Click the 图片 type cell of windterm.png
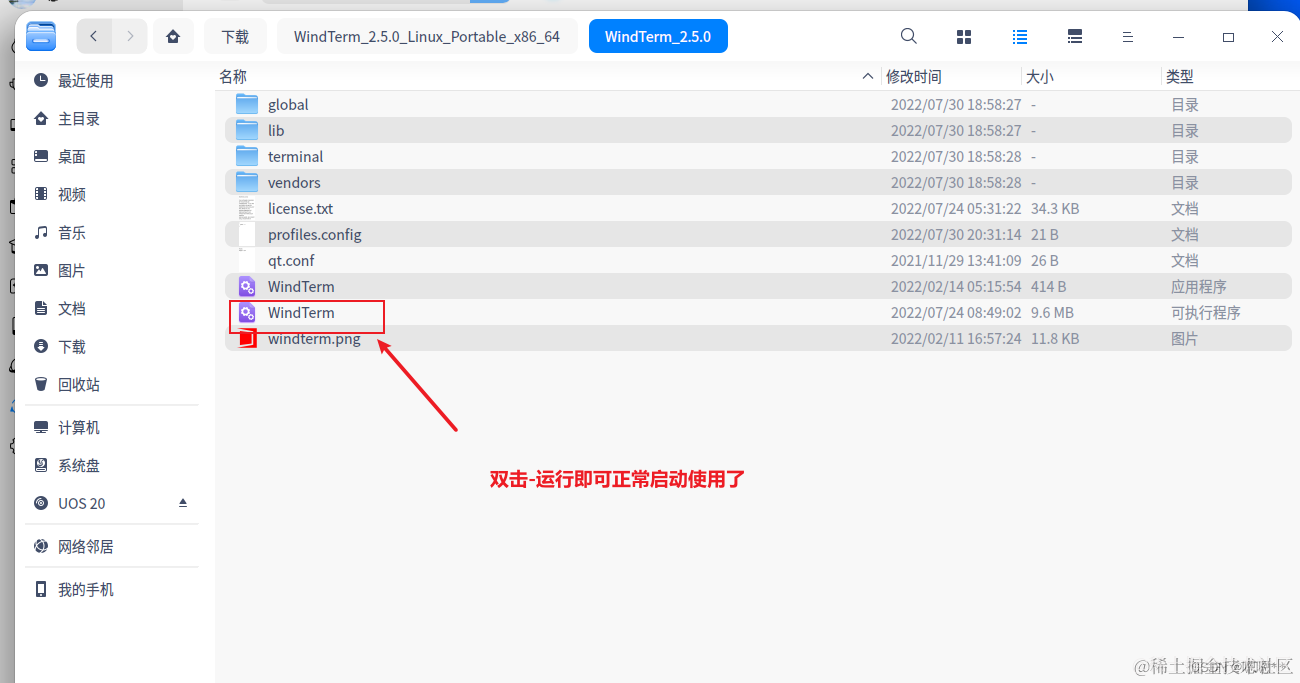Viewport: 1300px width, 683px height. point(1185,339)
